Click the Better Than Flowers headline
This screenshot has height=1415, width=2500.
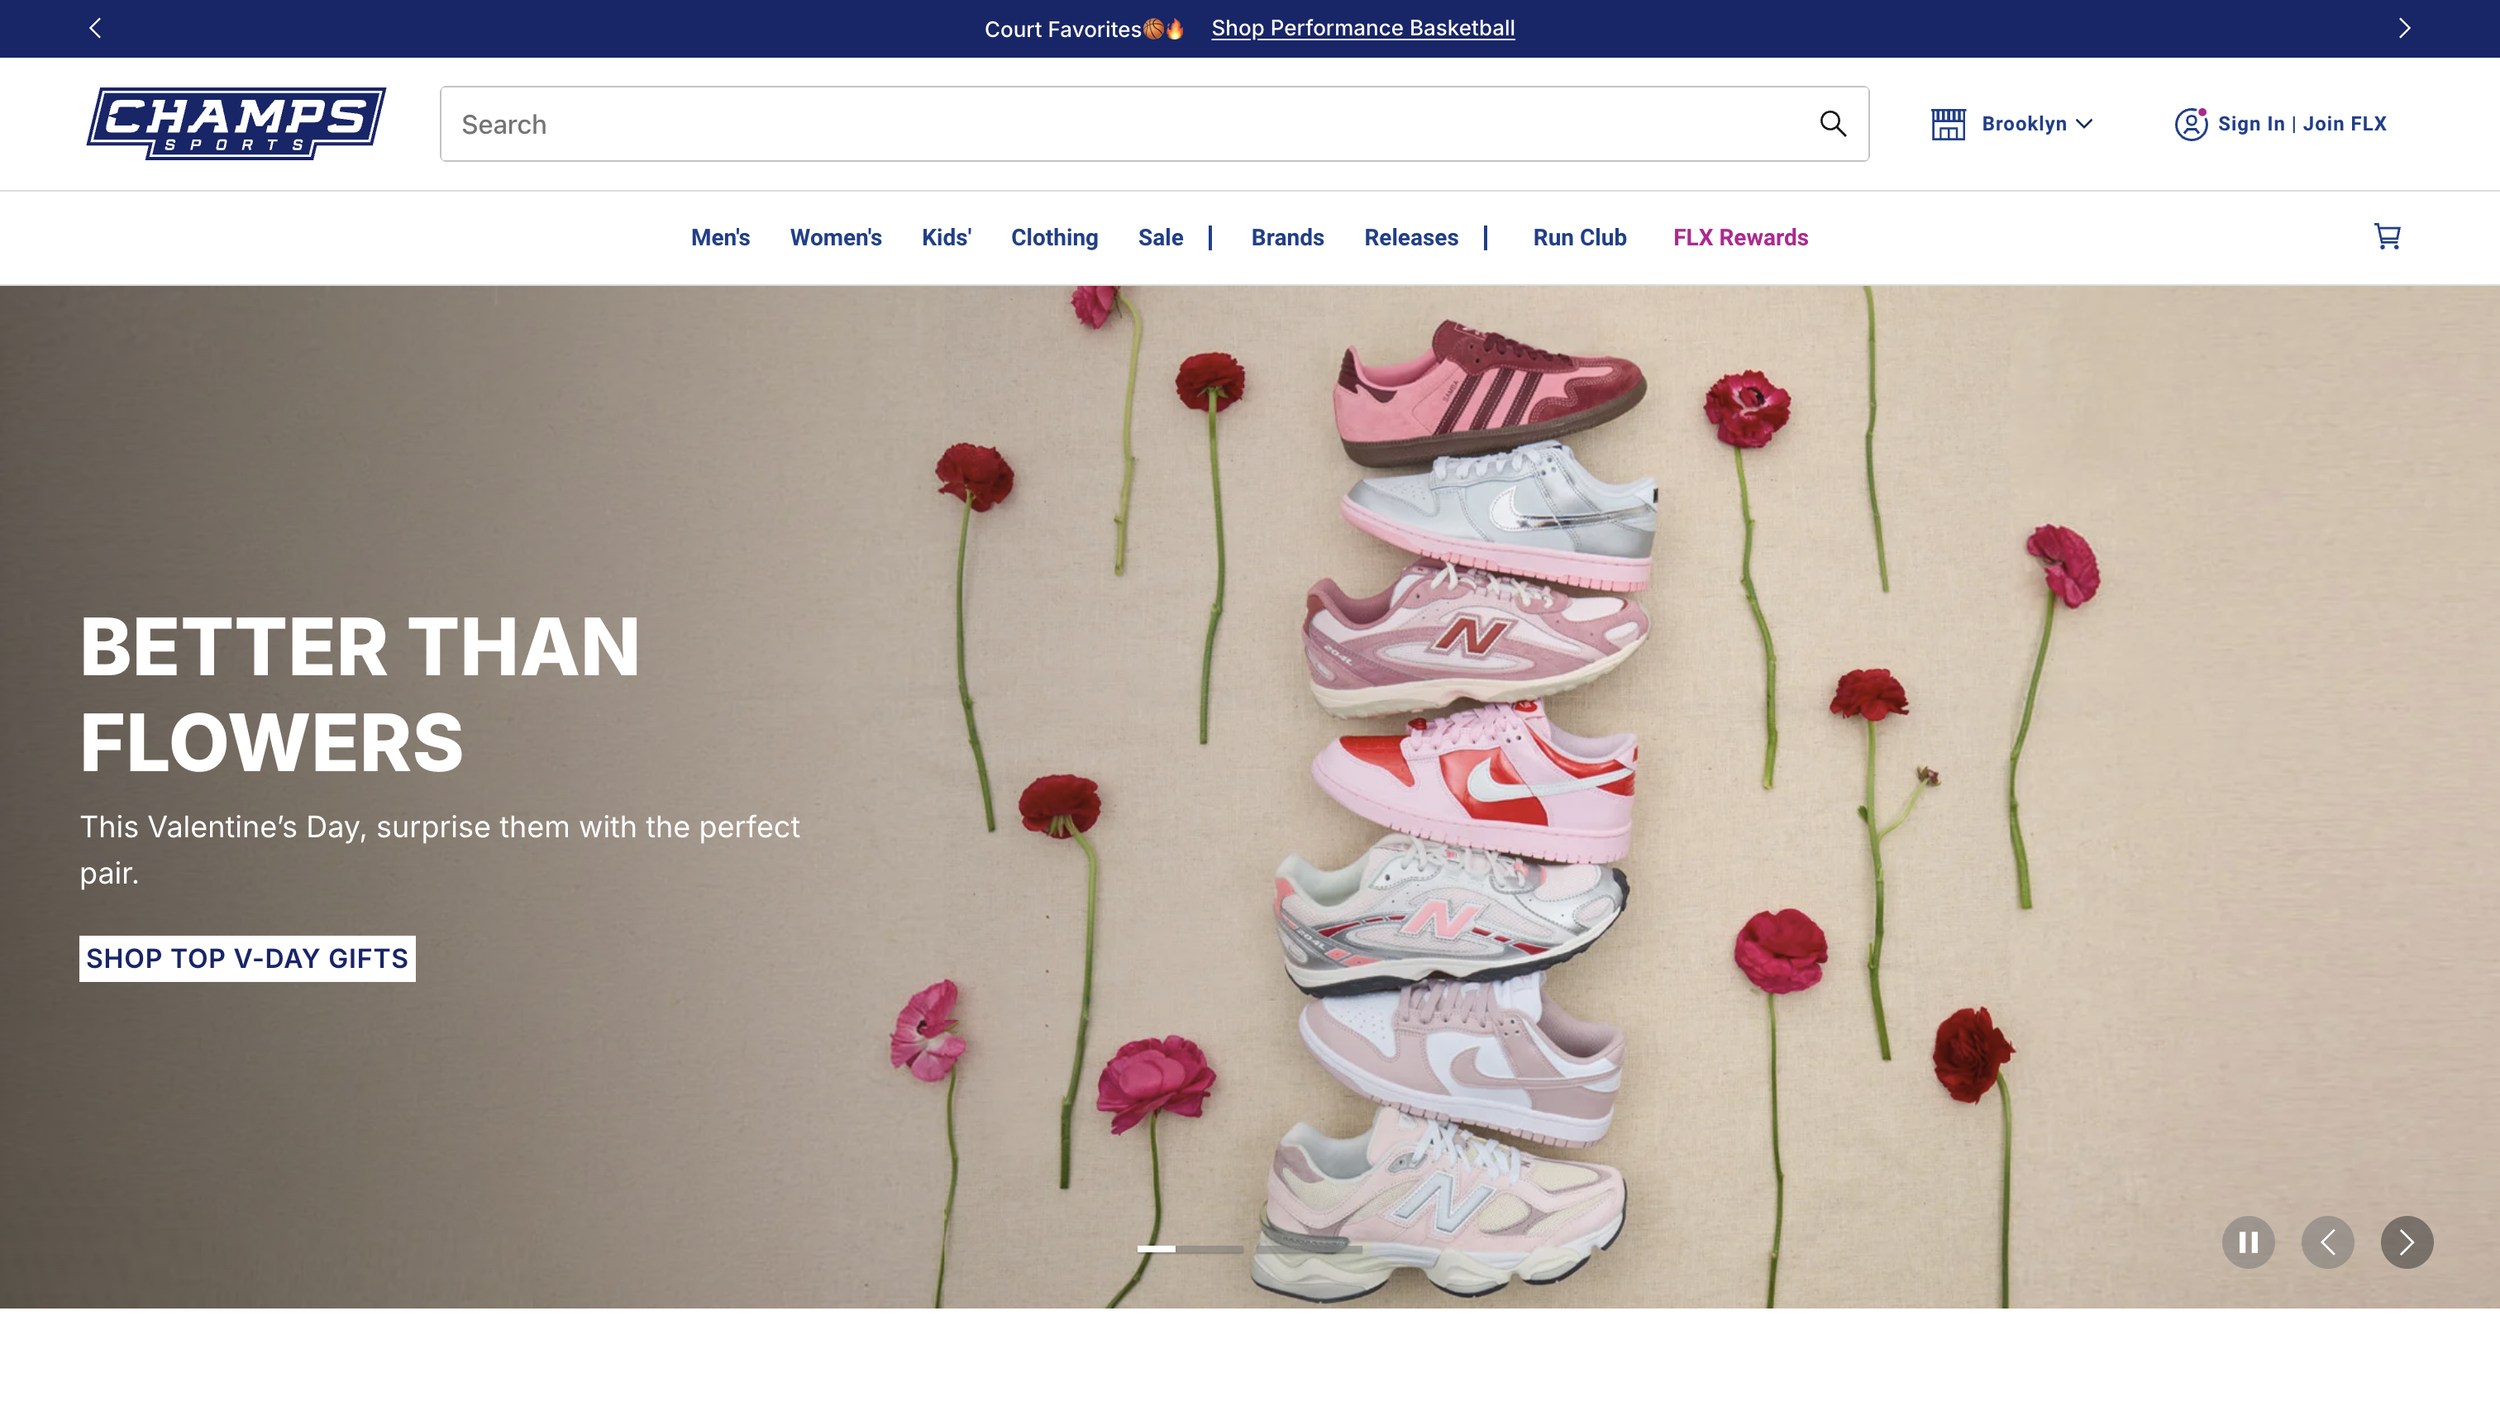click(x=359, y=694)
